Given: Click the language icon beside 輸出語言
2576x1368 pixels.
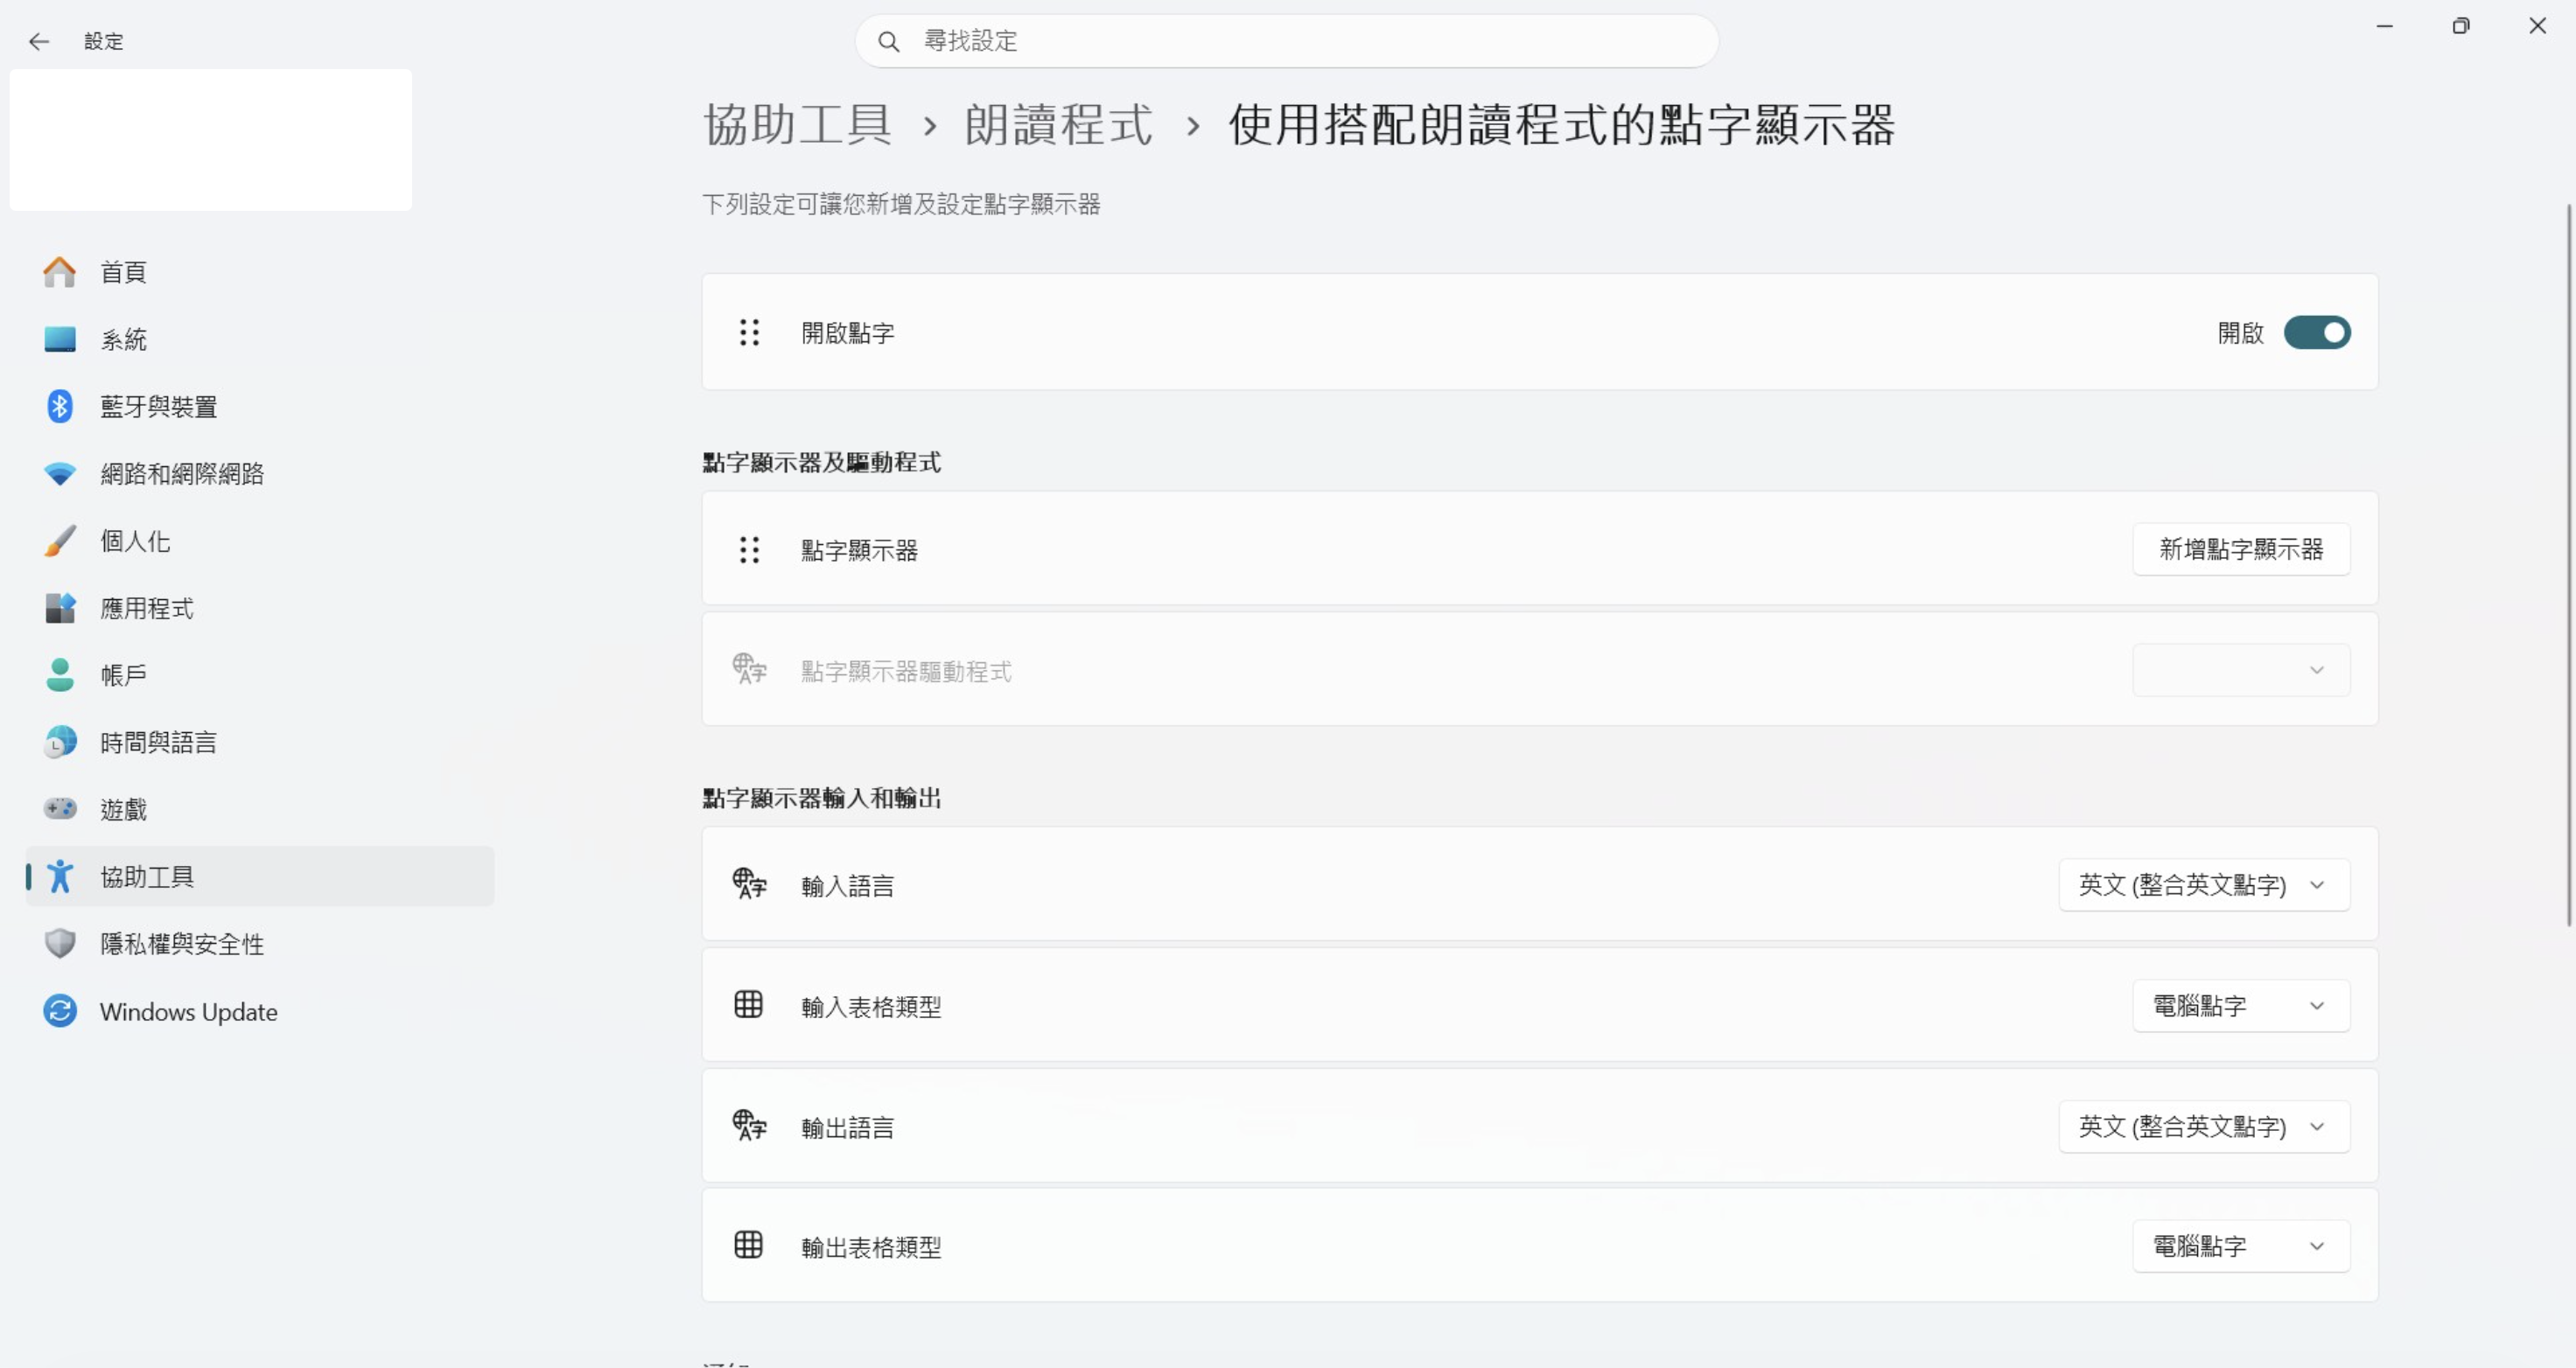Looking at the screenshot, I should click(x=749, y=1126).
